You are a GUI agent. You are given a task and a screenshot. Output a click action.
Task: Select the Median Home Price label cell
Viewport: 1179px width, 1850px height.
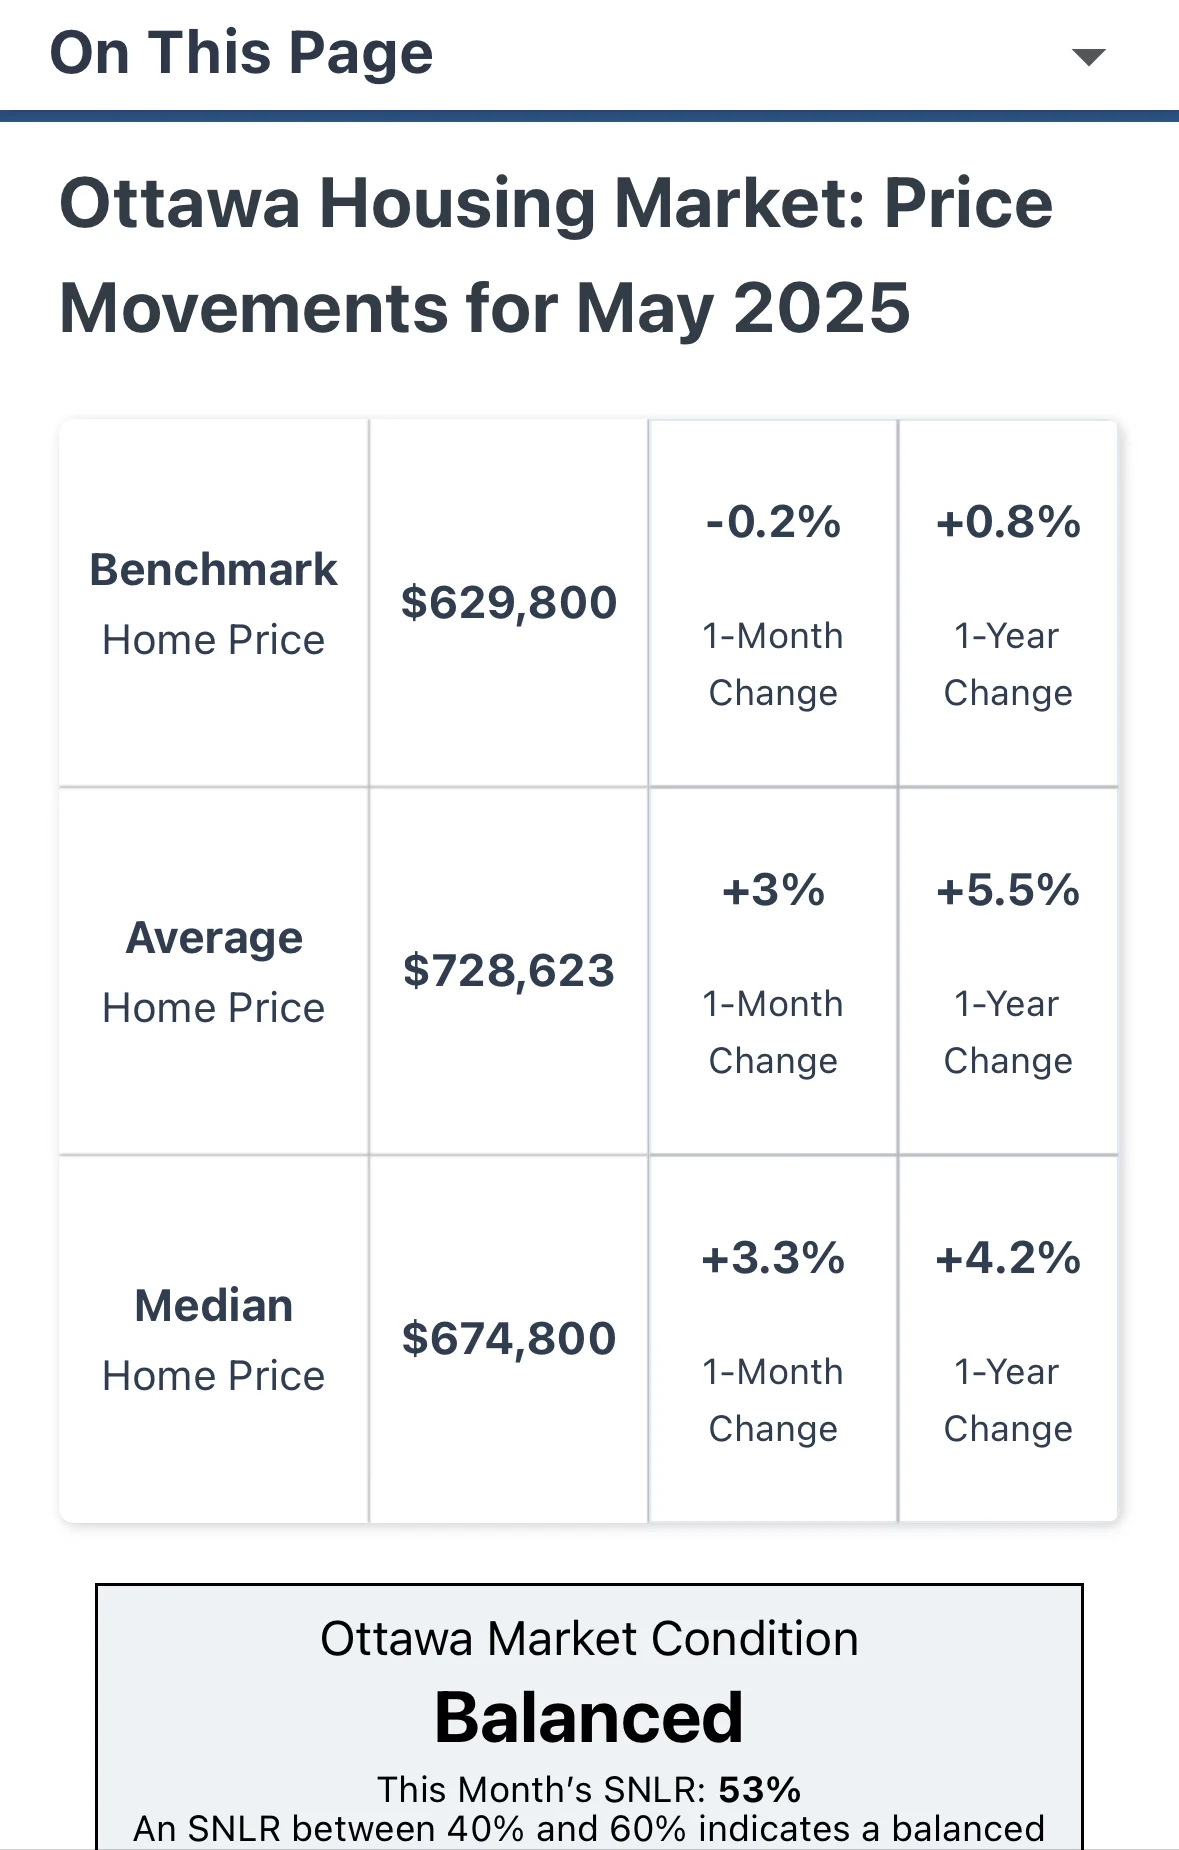(213, 1339)
